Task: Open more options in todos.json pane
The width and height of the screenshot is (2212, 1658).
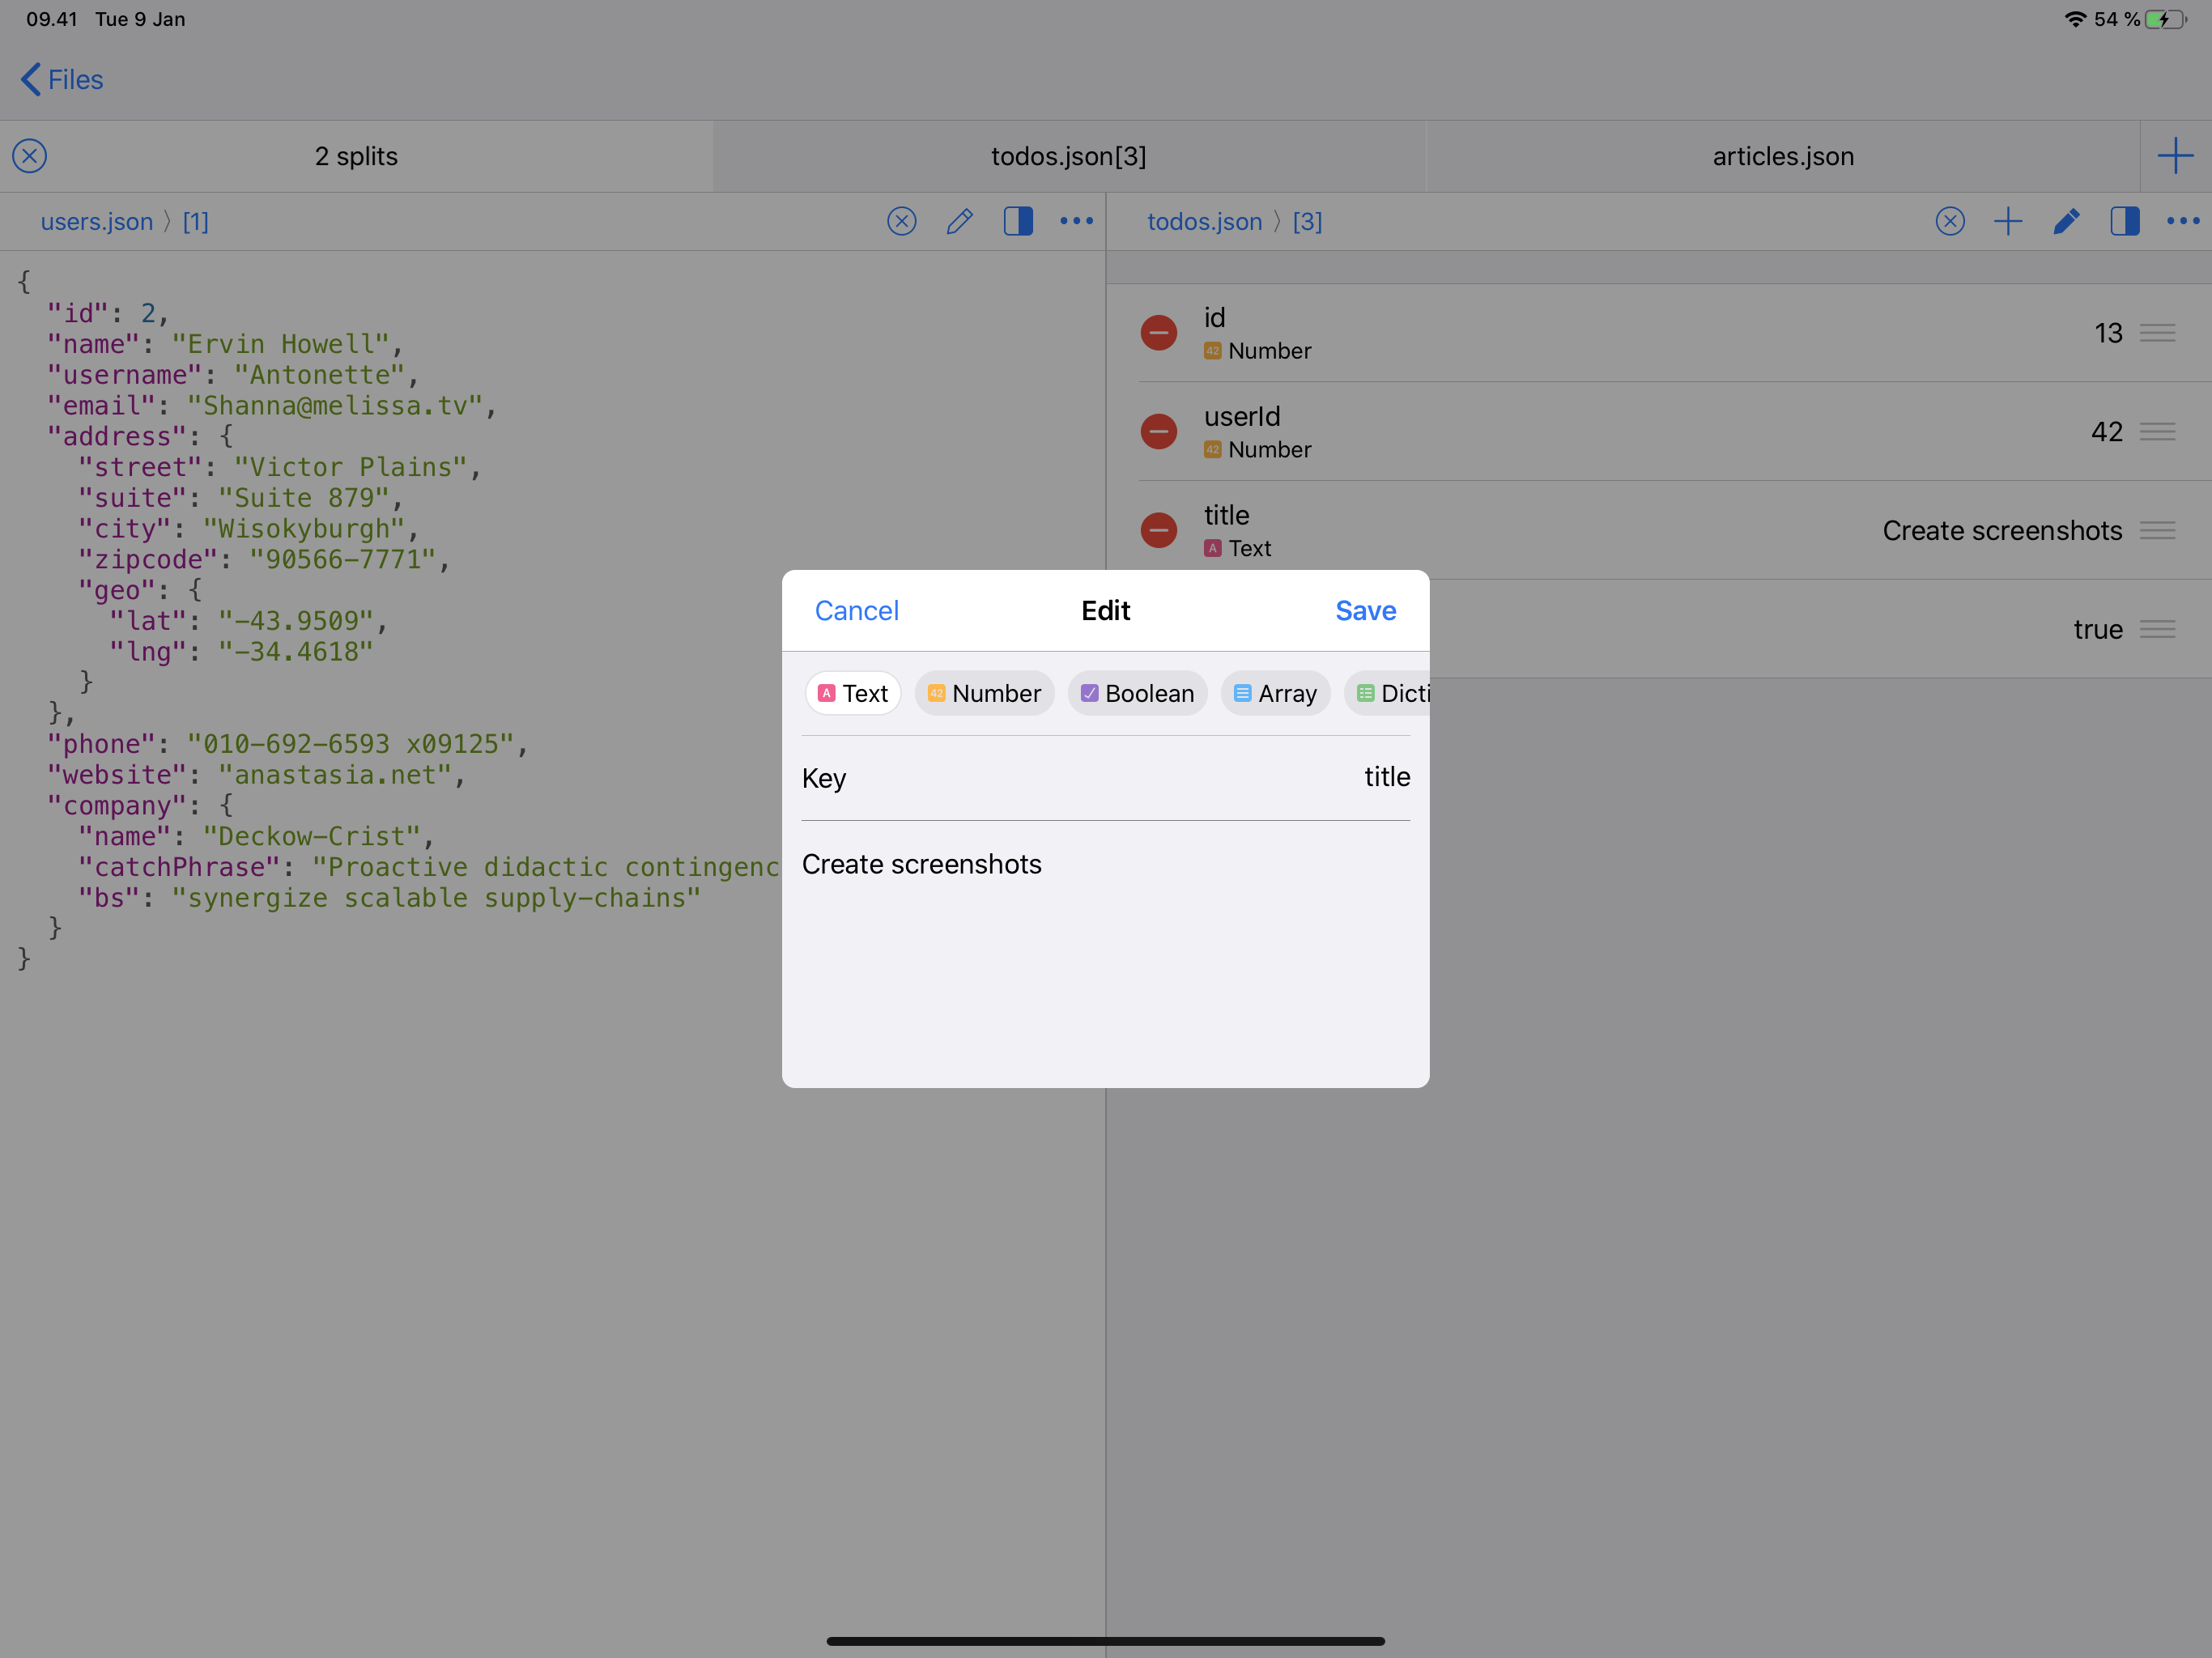Action: [2182, 221]
